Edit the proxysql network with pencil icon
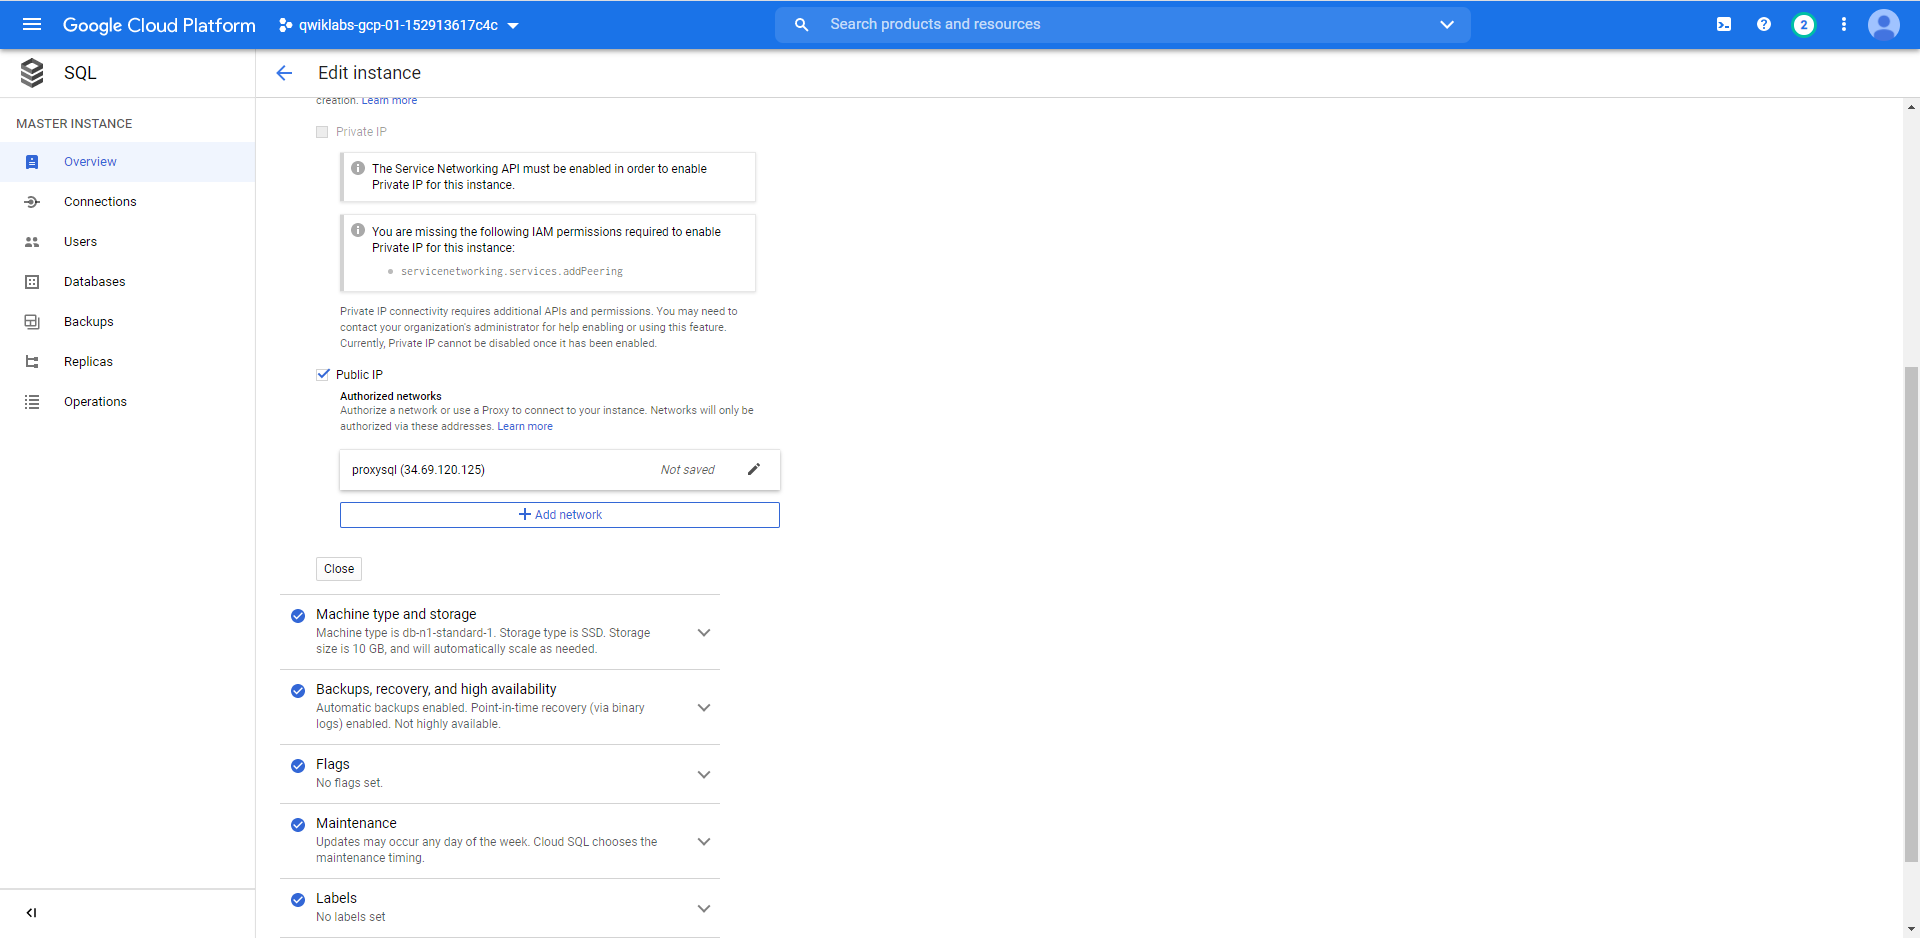 (754, 469)
